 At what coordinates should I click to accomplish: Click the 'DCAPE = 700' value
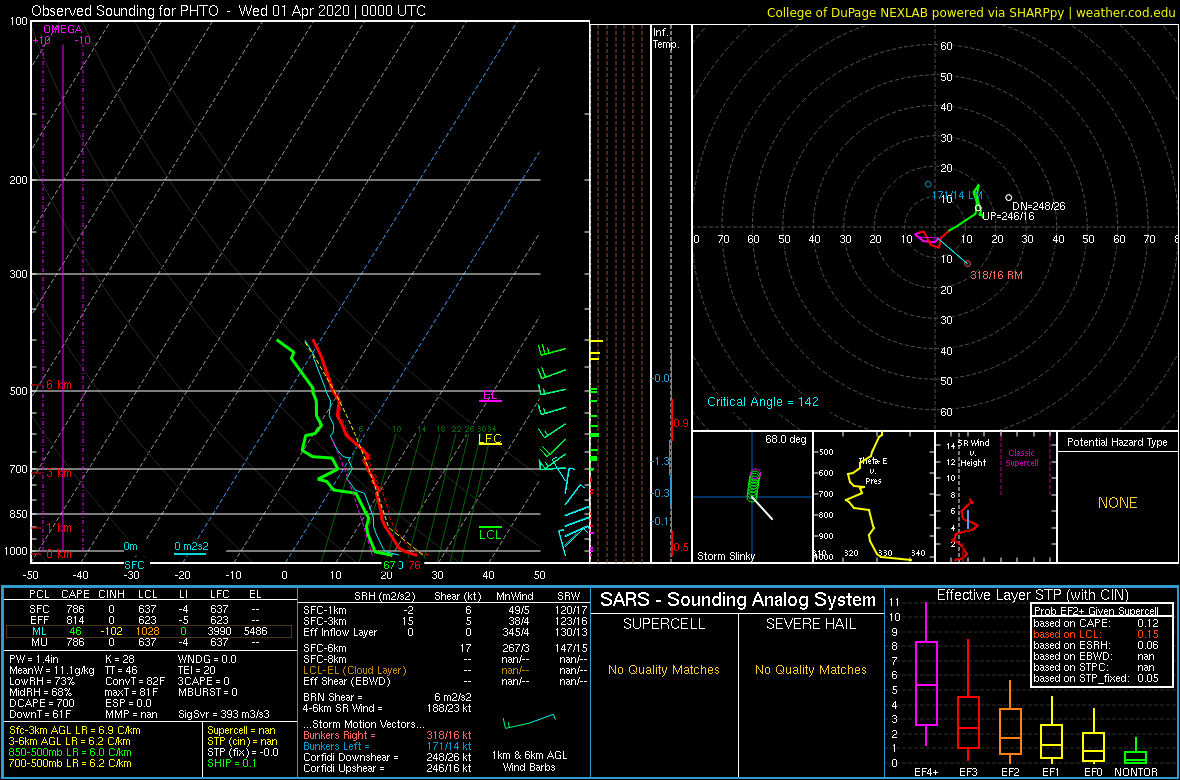[x=40, y=702]
